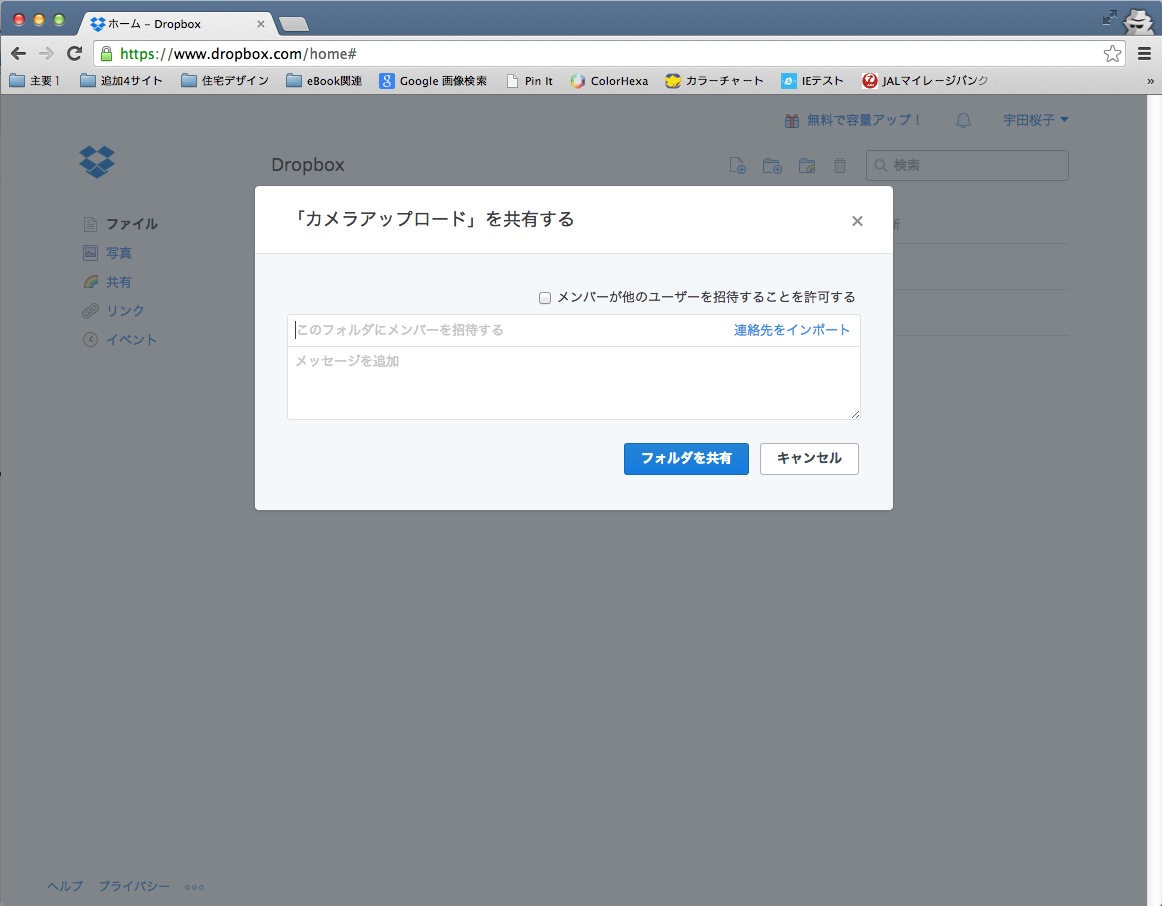This screenshot has height=906, width=1162.
Task: Click the browser reload icon
Action: coord(74,53)
